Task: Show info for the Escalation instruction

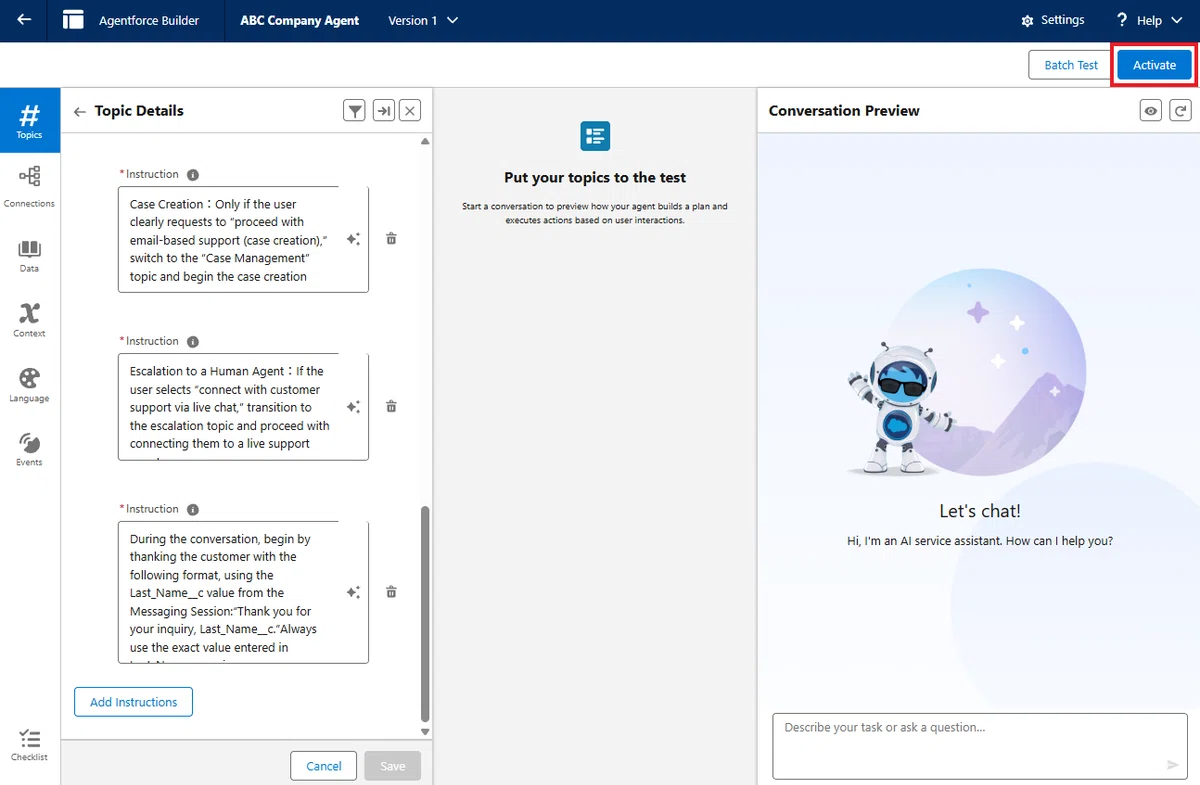Action: pyautogui.click(x=193, y=341)
